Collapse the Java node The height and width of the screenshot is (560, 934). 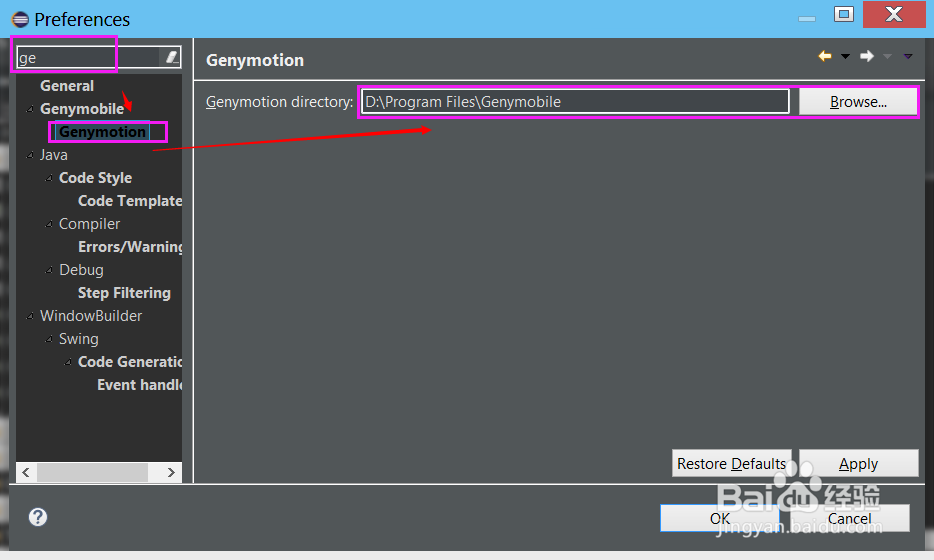pos(30,155)
